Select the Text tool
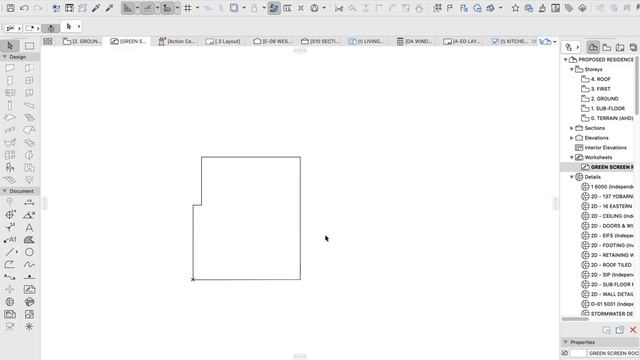This screenshot has width=640, height=360. pyautogui.click(x=29, y=227)
